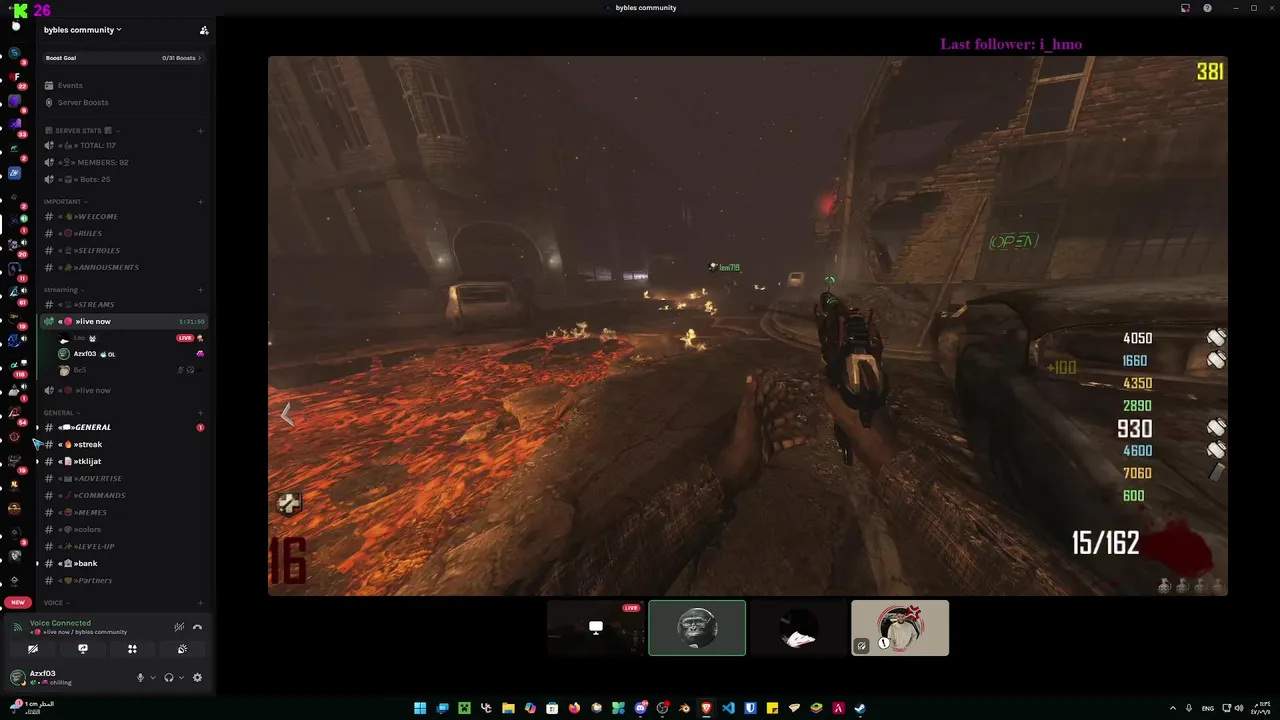This screenshot has height=720, width=1280.
Task: Open the inbox icon in title bar
Action: (x=1185, y=8)
